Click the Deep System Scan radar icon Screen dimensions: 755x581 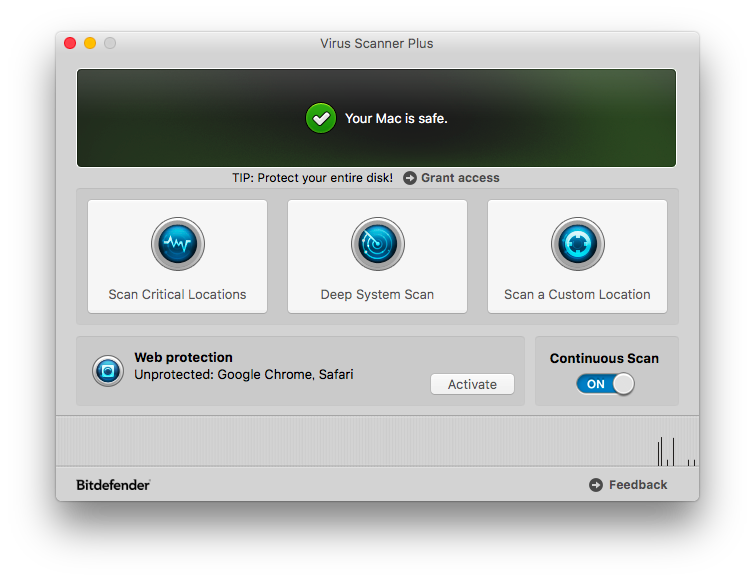point(378,244)
